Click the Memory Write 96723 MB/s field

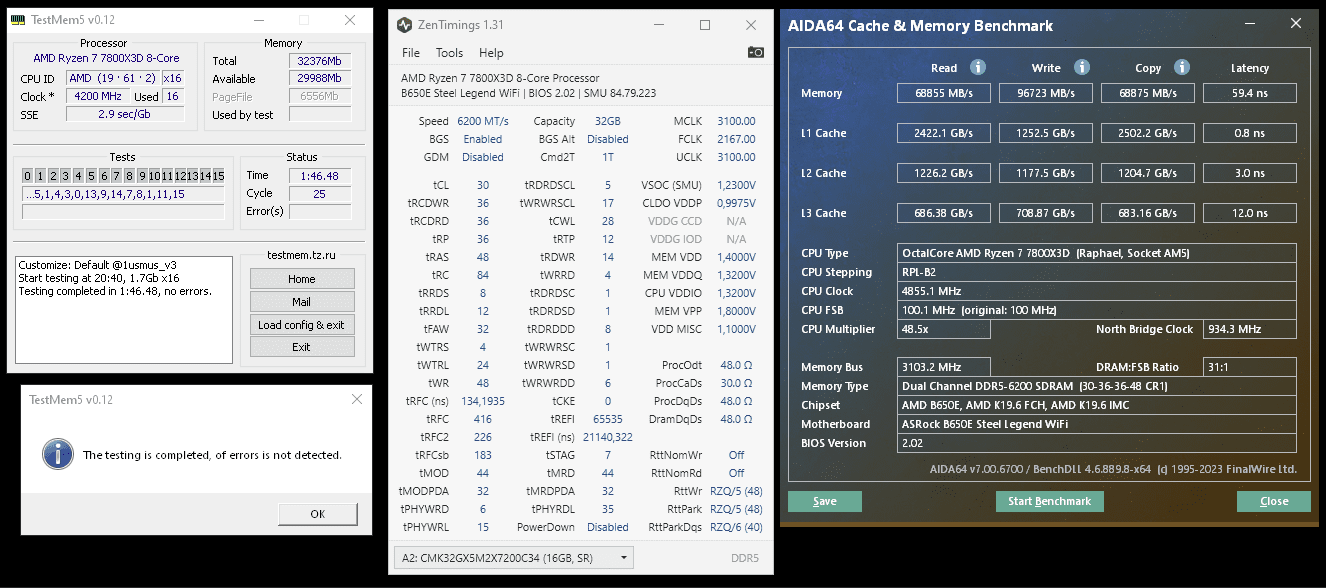tap(1046, 93)
